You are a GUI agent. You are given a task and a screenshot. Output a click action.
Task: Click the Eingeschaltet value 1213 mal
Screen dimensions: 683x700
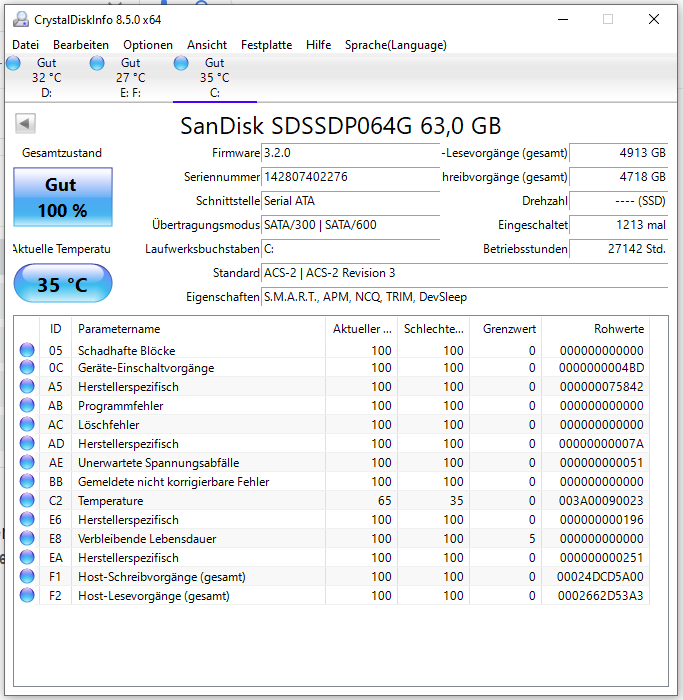(619, 225)
